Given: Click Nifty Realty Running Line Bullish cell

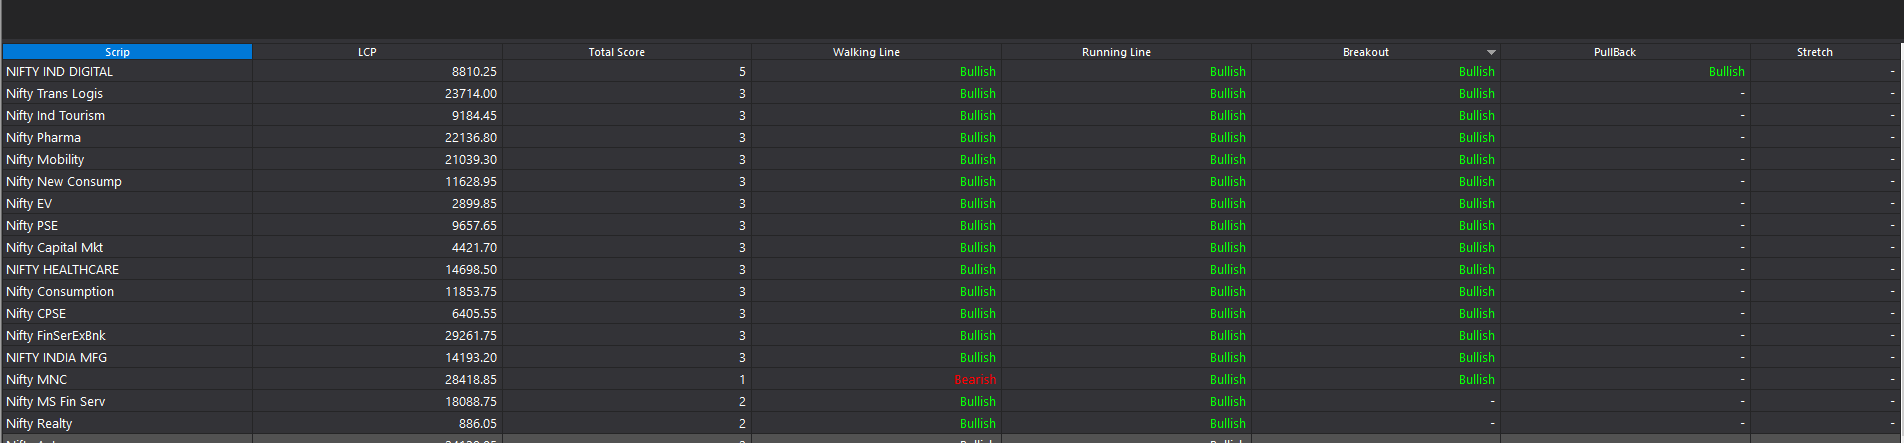Looking at the screenshot, I should coord(1227,423).
